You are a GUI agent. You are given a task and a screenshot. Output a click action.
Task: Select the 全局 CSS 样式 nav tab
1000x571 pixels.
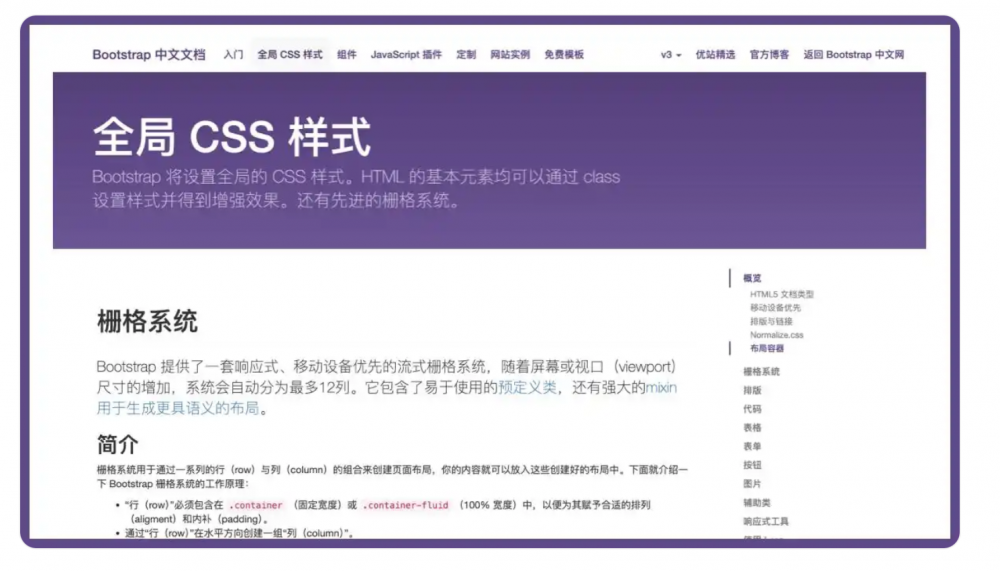coord(290,55)
